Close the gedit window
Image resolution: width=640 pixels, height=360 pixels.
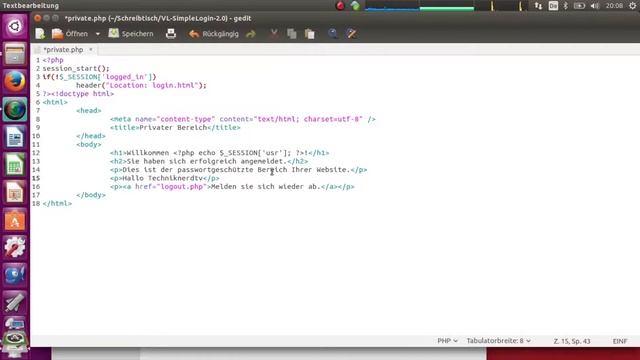pyautogui.click(x=38, y=18)
